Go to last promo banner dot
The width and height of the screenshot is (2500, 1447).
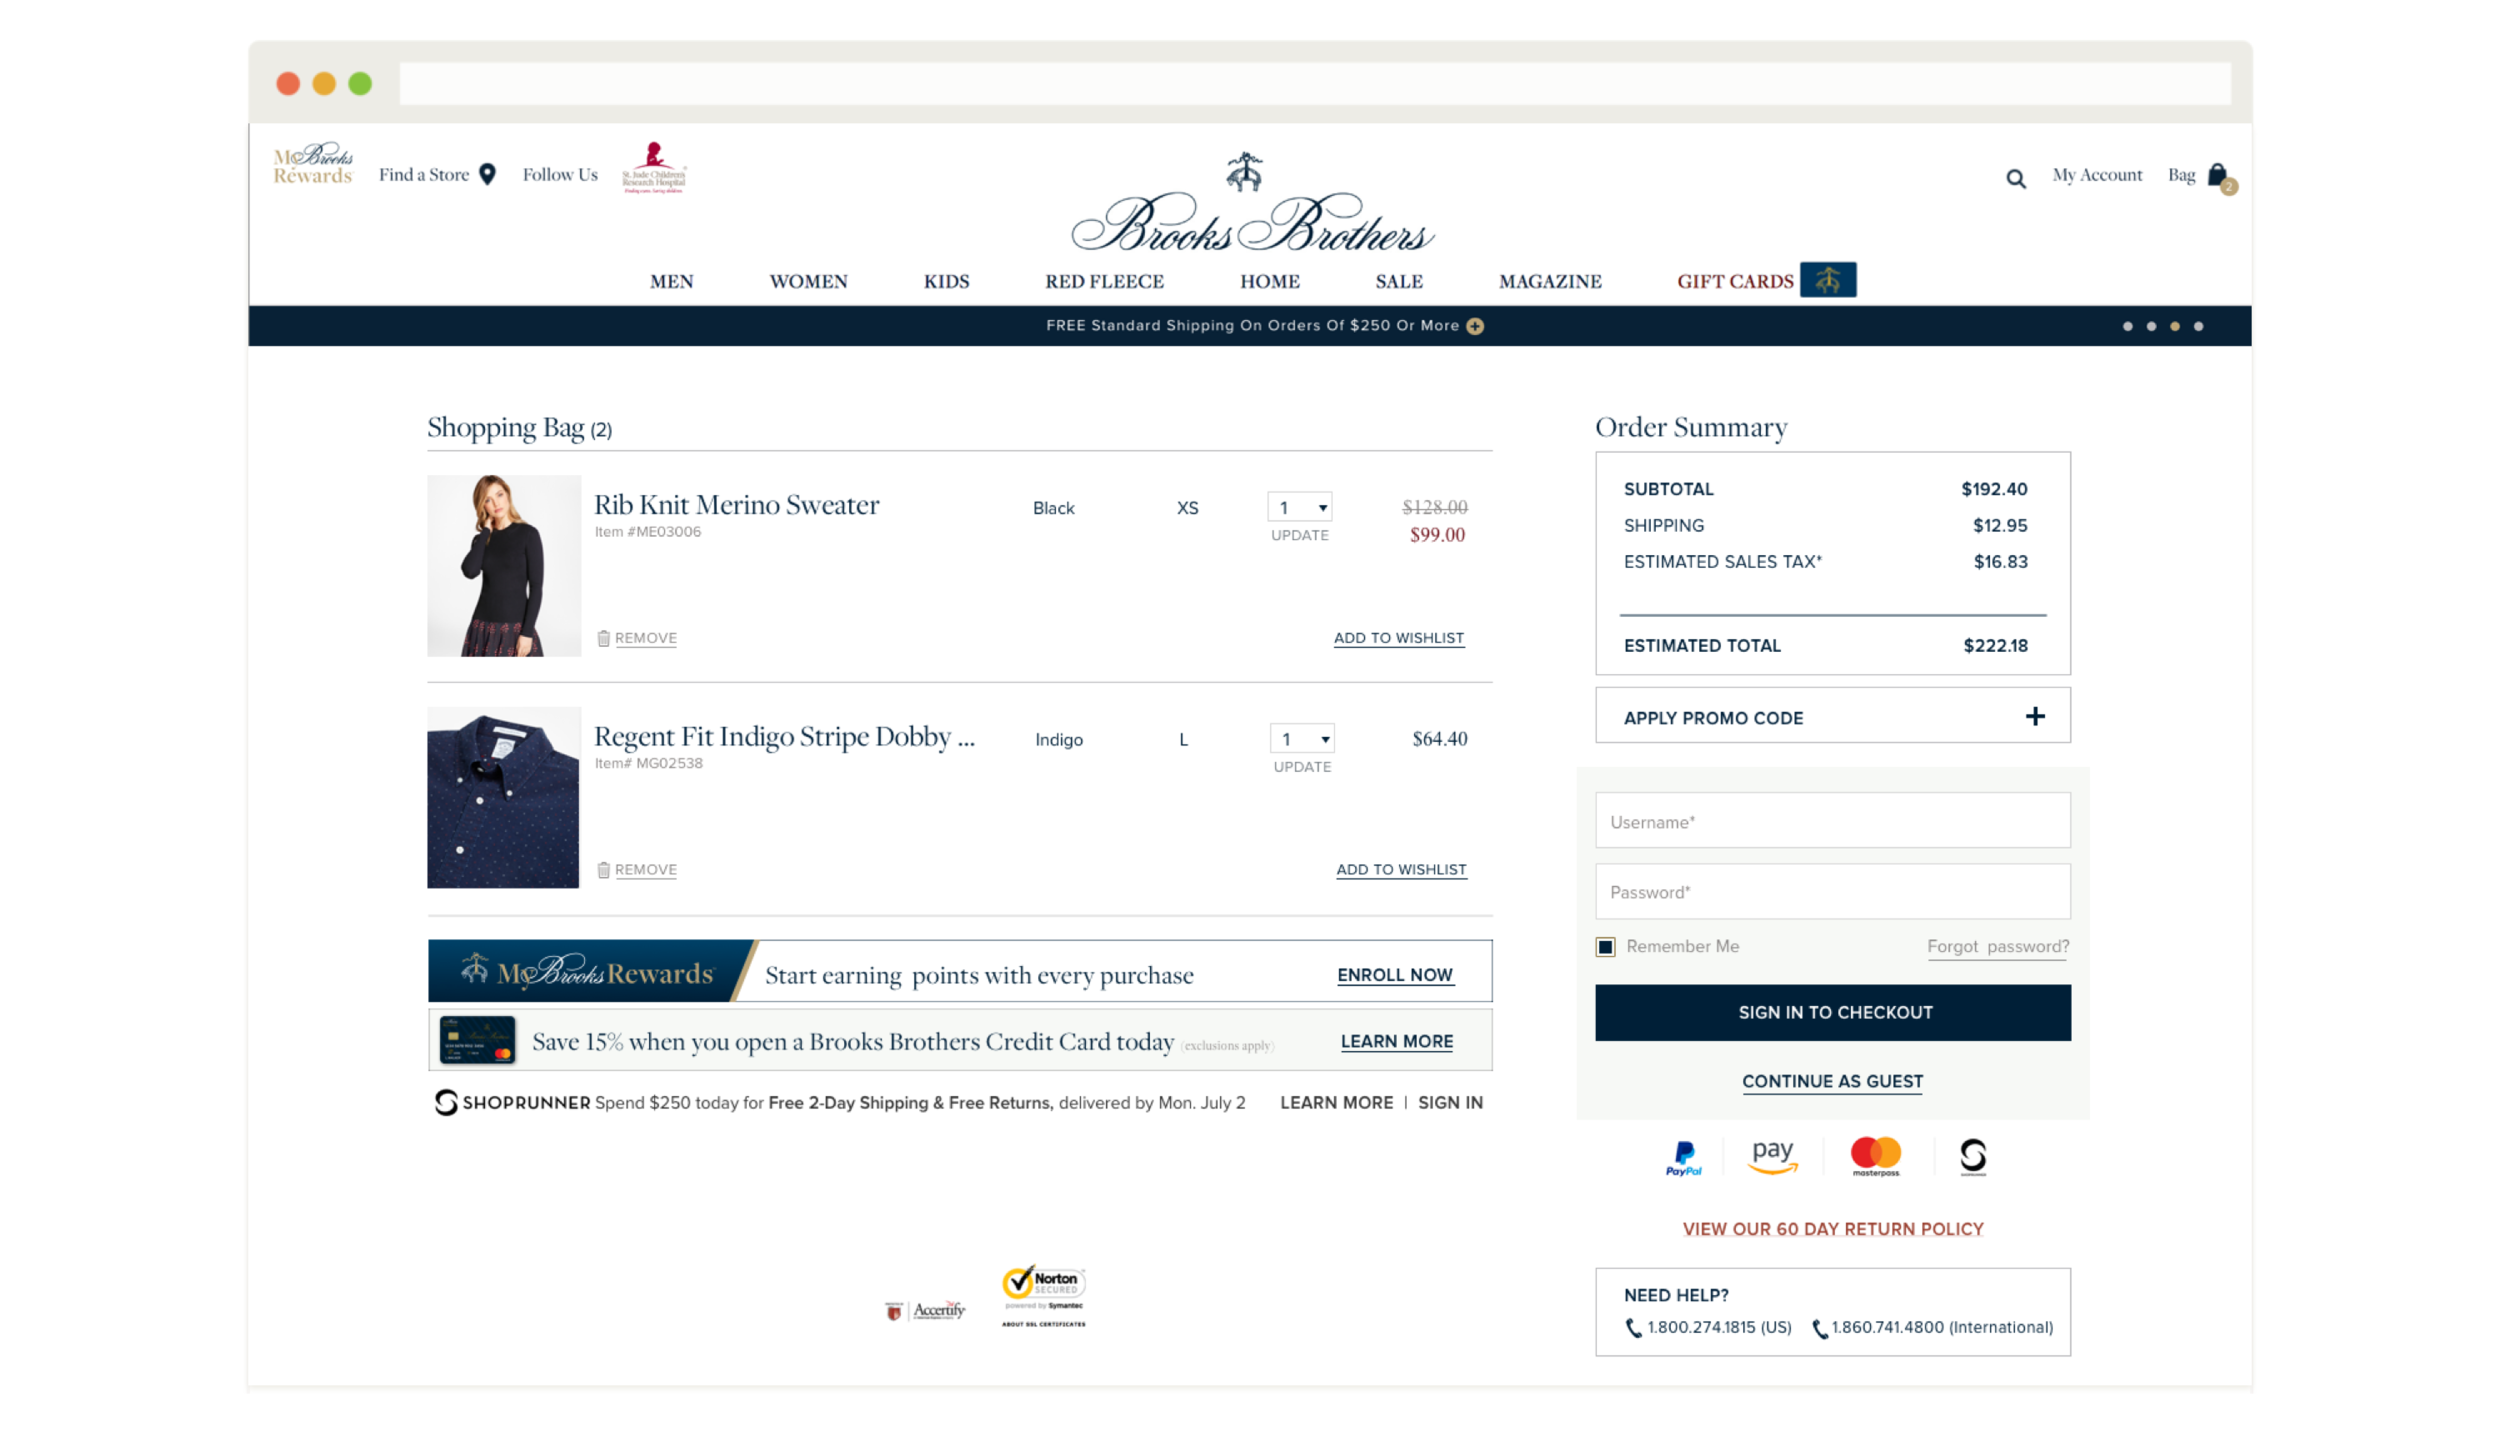[2198, 327]
